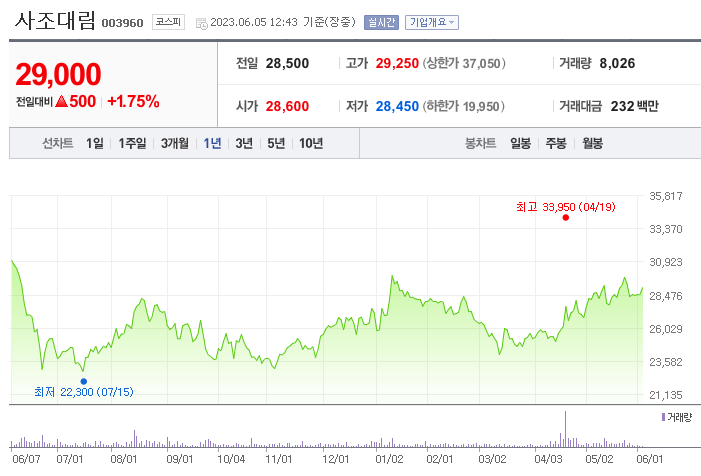Click the 거래대금 value 232 백만
The width and height of the screenshot is (701, 476).
pos(634,106)
